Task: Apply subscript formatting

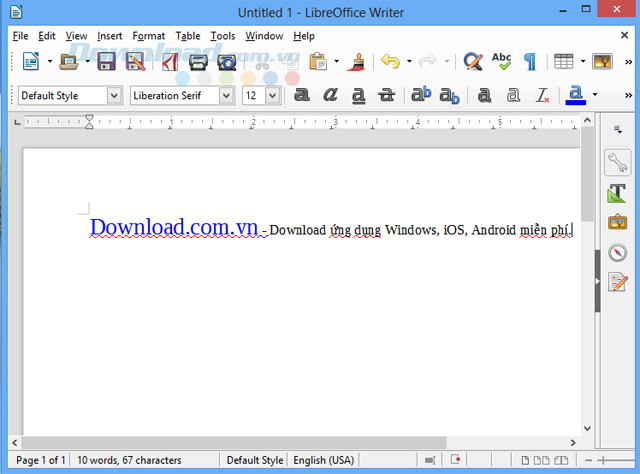Action: pyautogui.click(x=449, y=96)
